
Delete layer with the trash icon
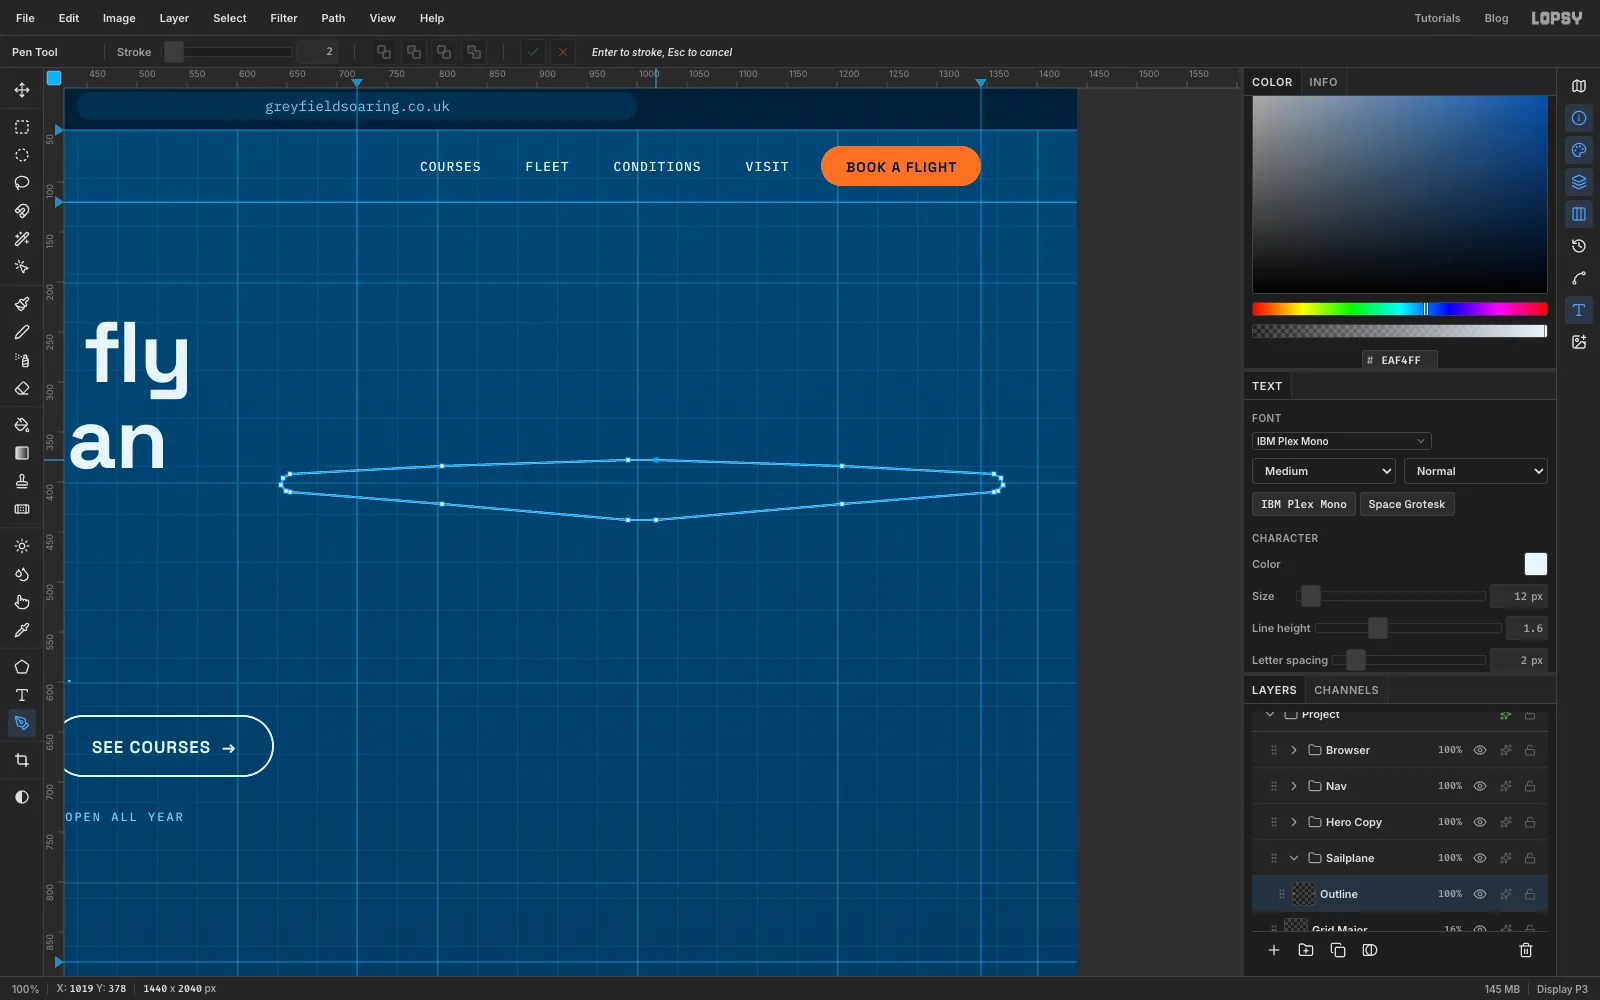[x=1526, y=950]
